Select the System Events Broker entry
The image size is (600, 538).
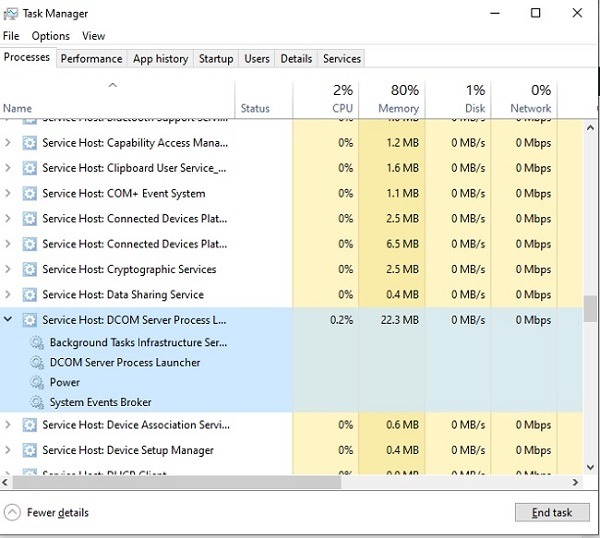(100, 402)
